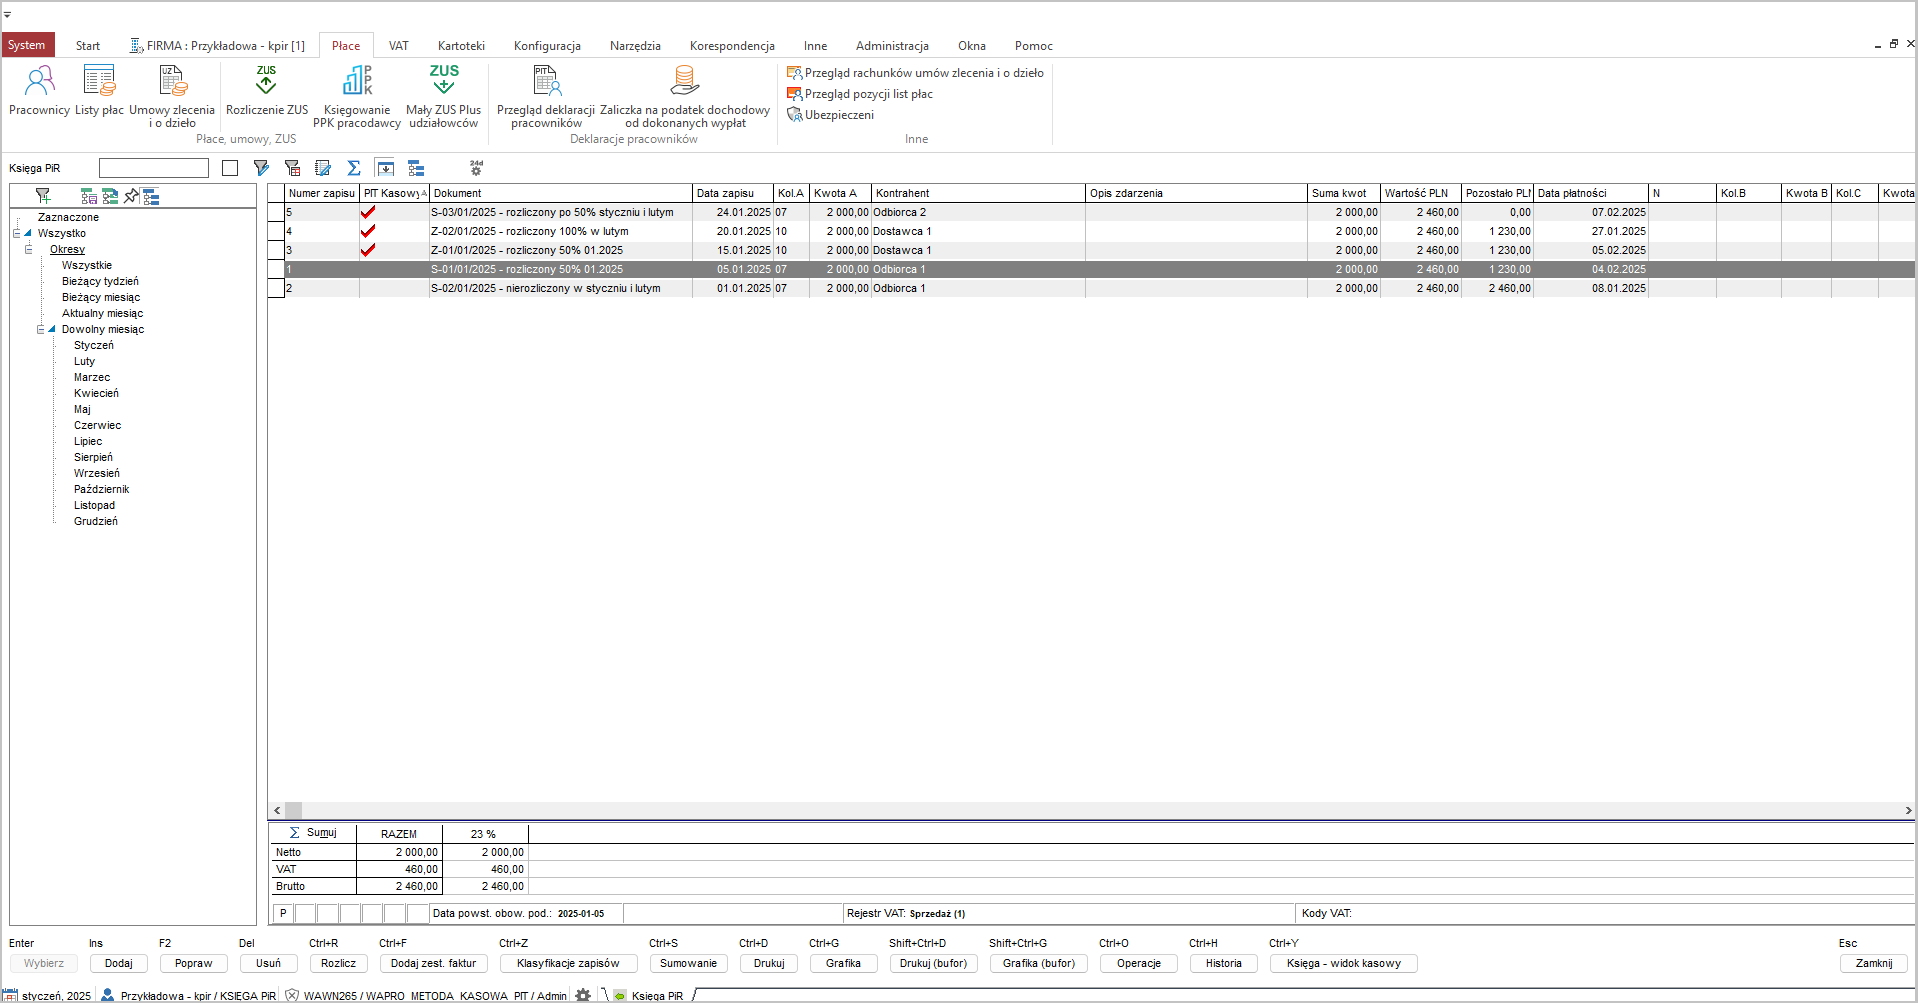Tick the checkbox next to Księga PiR search field

click(x=230, y=168)
